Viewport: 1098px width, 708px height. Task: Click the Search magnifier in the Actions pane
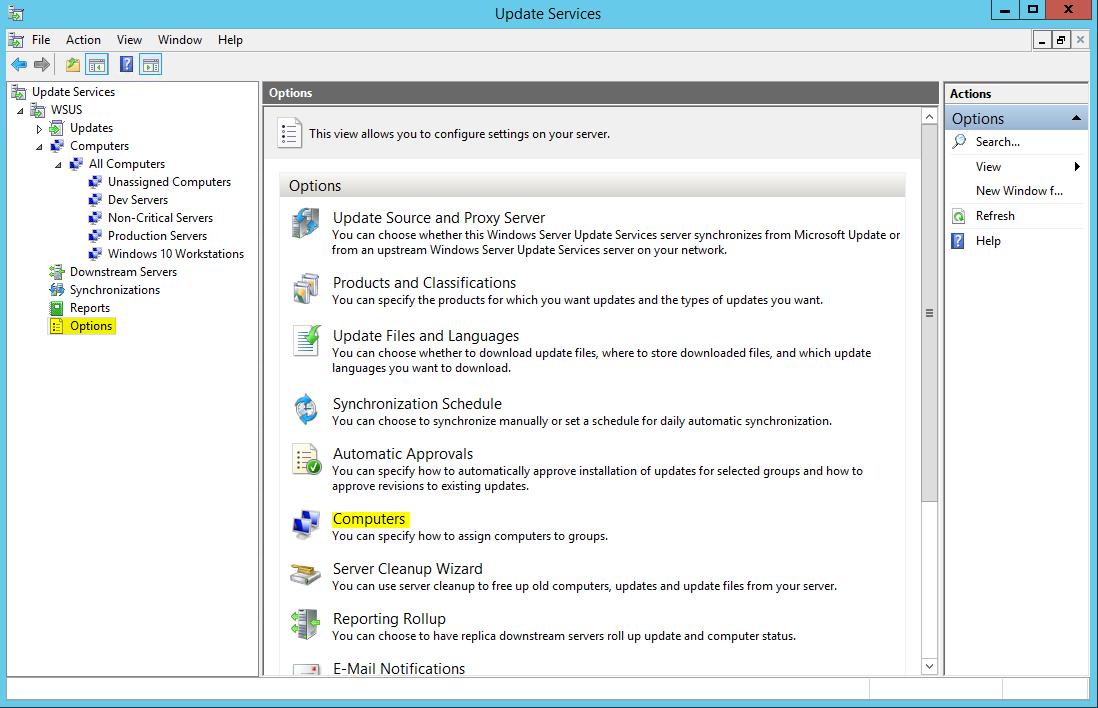[958, 141]
